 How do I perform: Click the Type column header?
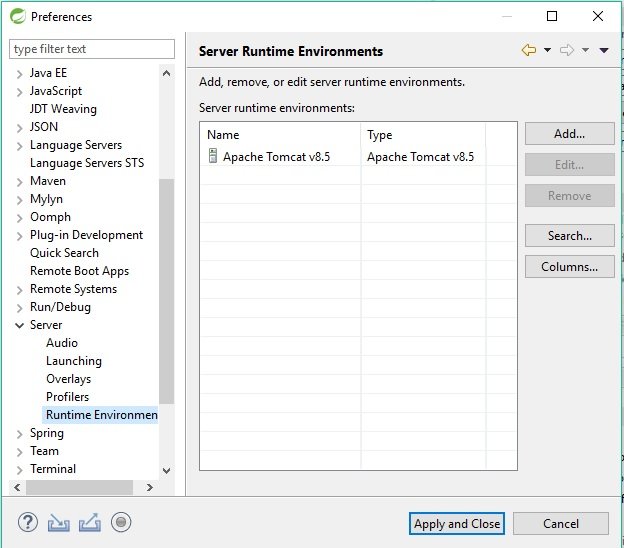pos(423,135)
